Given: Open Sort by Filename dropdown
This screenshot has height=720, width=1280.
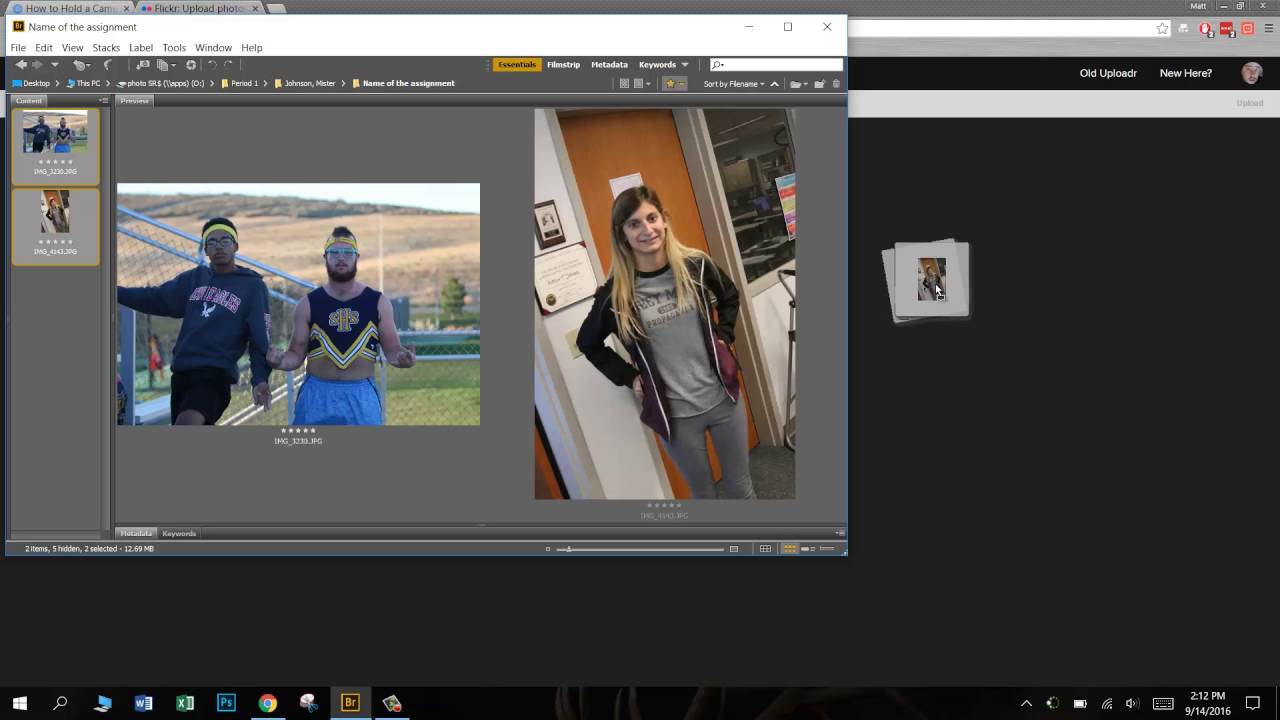Looking at the screenshot, I should pyautogui.click(x=734, y=84).
